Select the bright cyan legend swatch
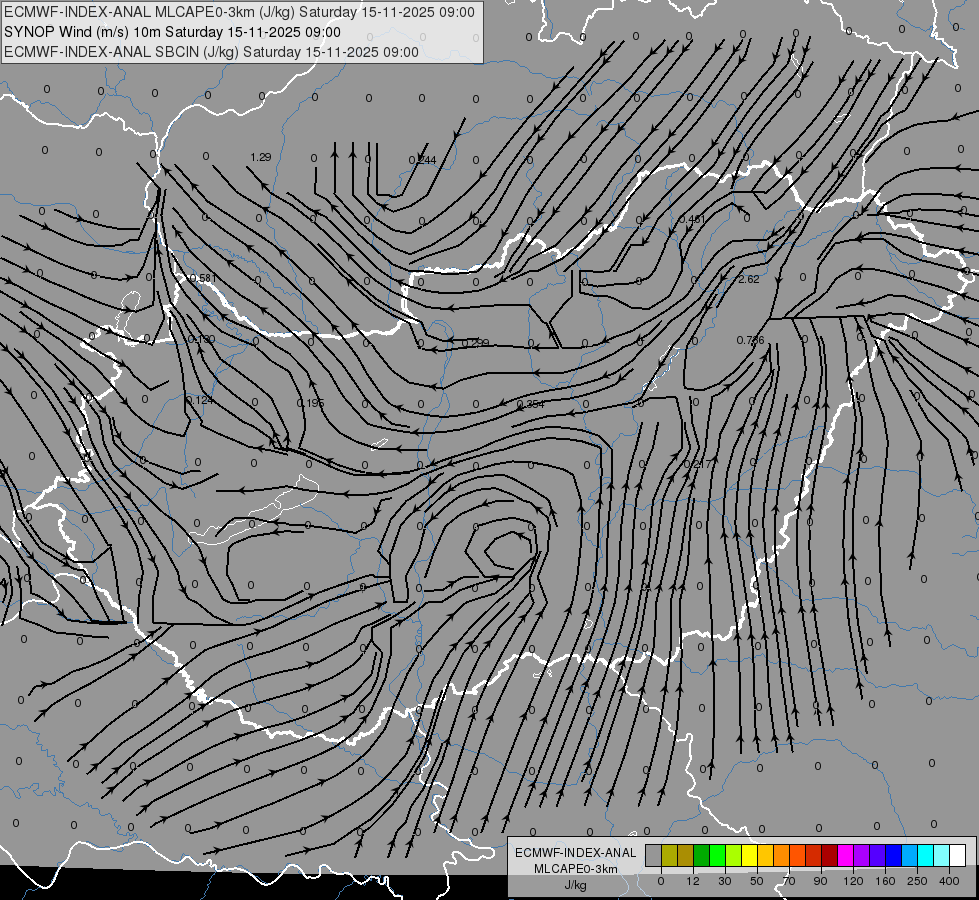This screenshot has height=900, width=979. click(925, 855)
